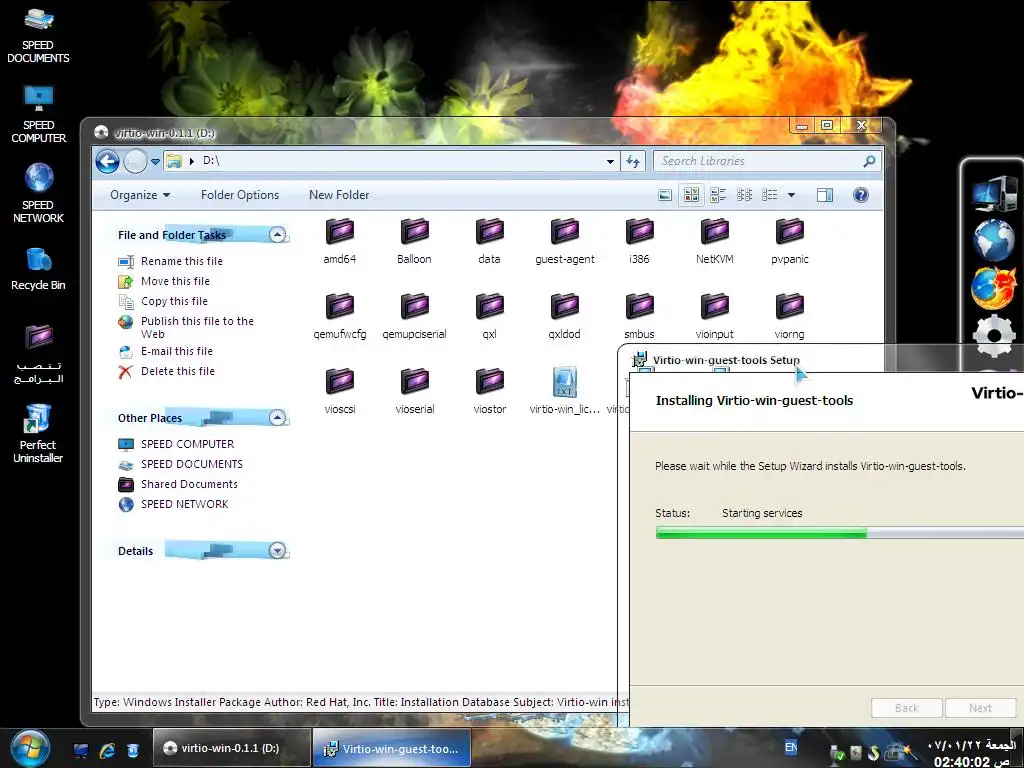This screenshot has width=1024, height=768.
Task: Select the guest-agent folder
Action: tap(564, 240)
